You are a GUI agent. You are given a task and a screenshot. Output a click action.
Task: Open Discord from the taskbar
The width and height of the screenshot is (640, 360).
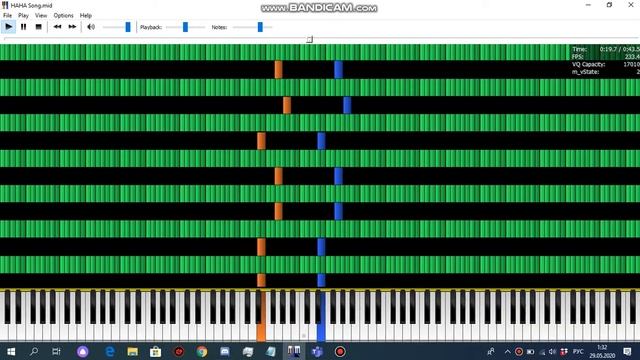[x=224, y=351]
